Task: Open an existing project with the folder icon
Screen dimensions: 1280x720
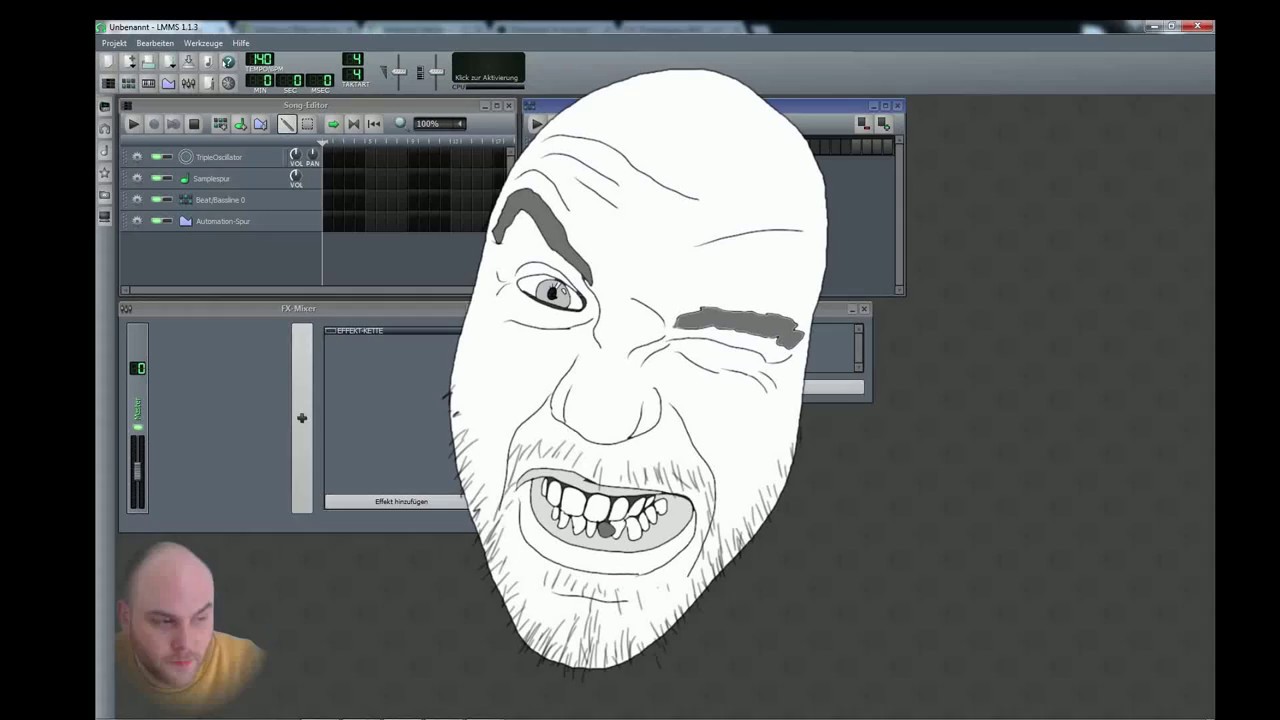Action: [x=148, y=62]
